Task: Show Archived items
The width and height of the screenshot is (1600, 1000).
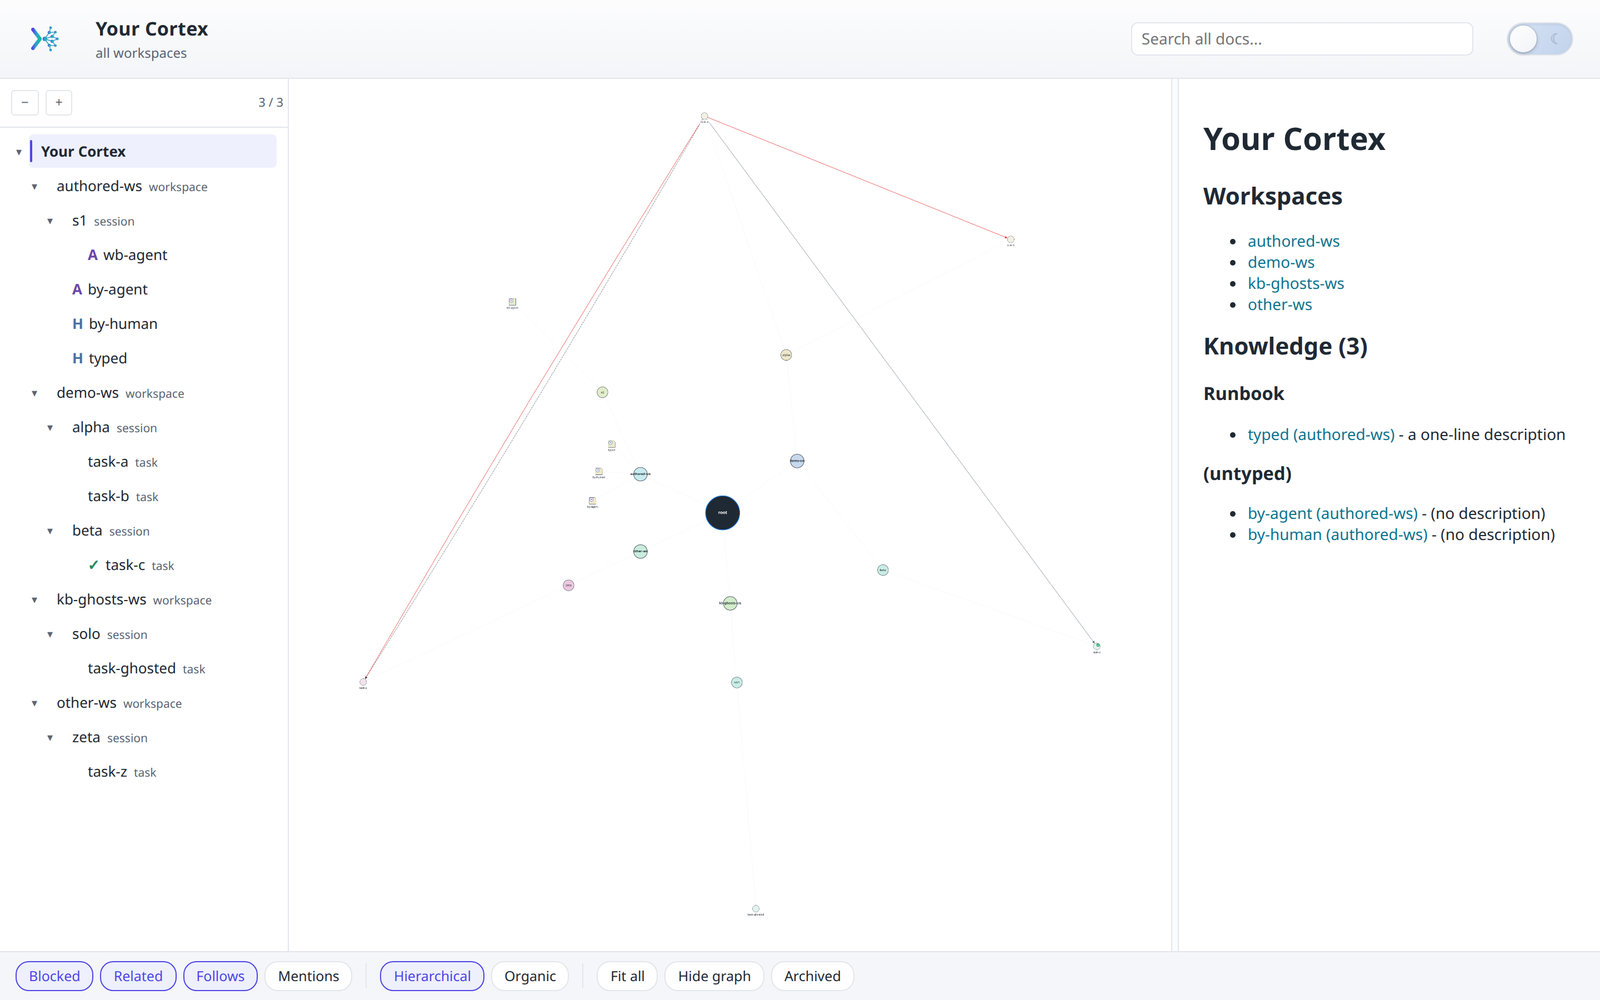Action: click(x=812, y=976)
